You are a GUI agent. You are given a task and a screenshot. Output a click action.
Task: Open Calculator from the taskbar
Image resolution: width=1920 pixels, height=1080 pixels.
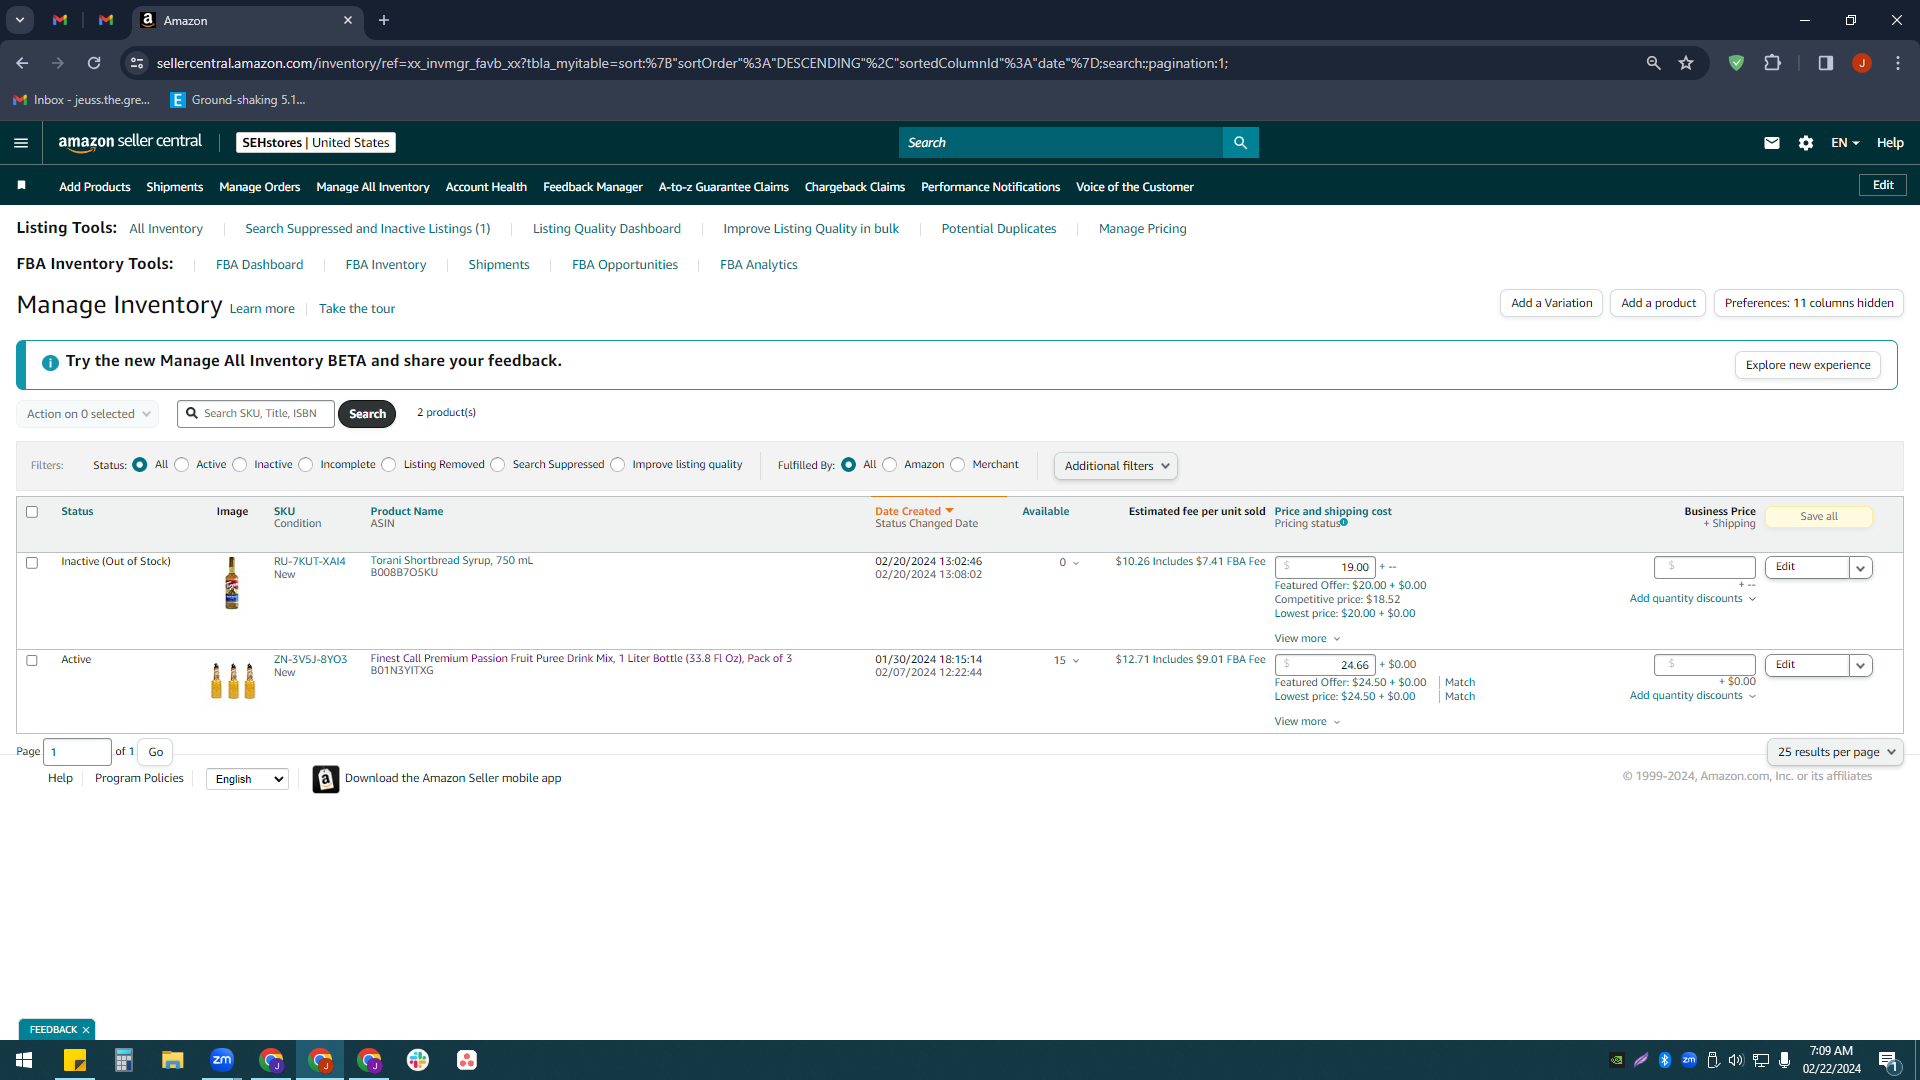124,1060
